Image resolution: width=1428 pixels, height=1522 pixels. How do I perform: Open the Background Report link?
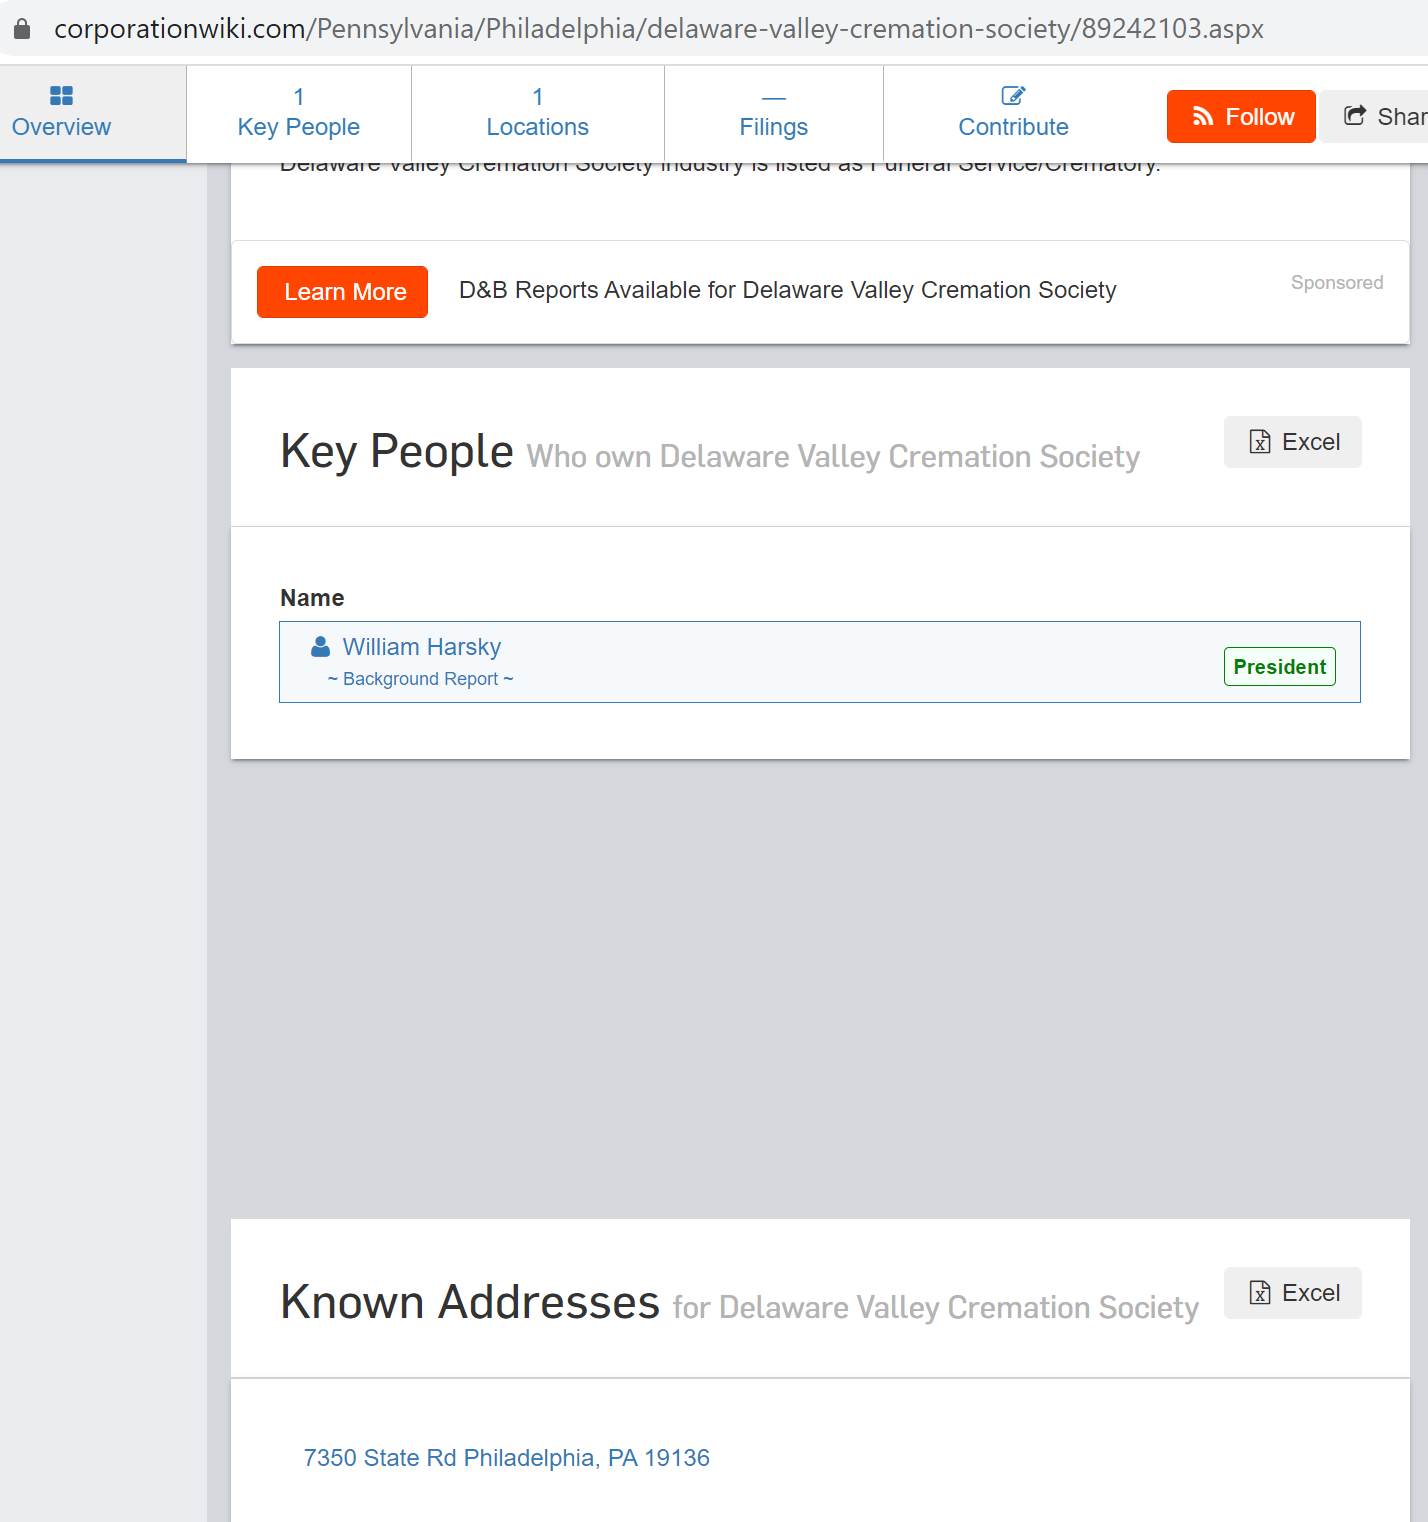tap(421, 679)
